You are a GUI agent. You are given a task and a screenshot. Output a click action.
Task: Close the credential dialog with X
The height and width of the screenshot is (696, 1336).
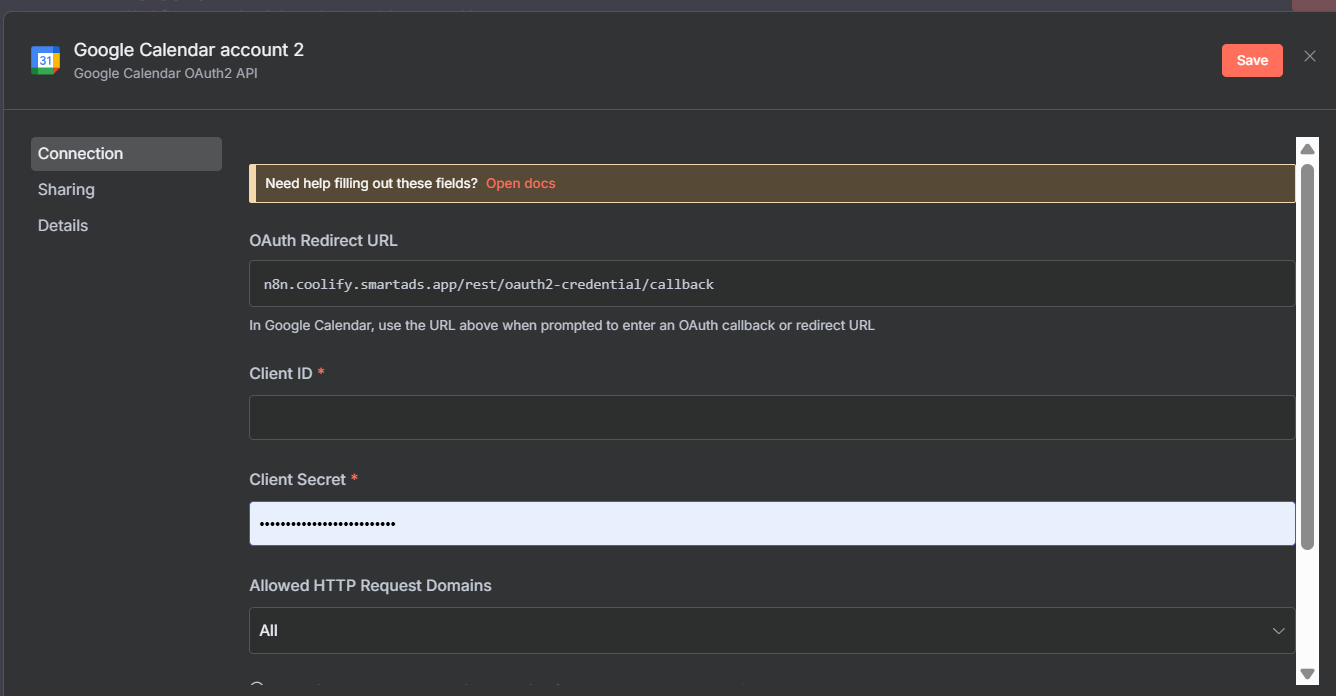click(x=1309, y=56)
